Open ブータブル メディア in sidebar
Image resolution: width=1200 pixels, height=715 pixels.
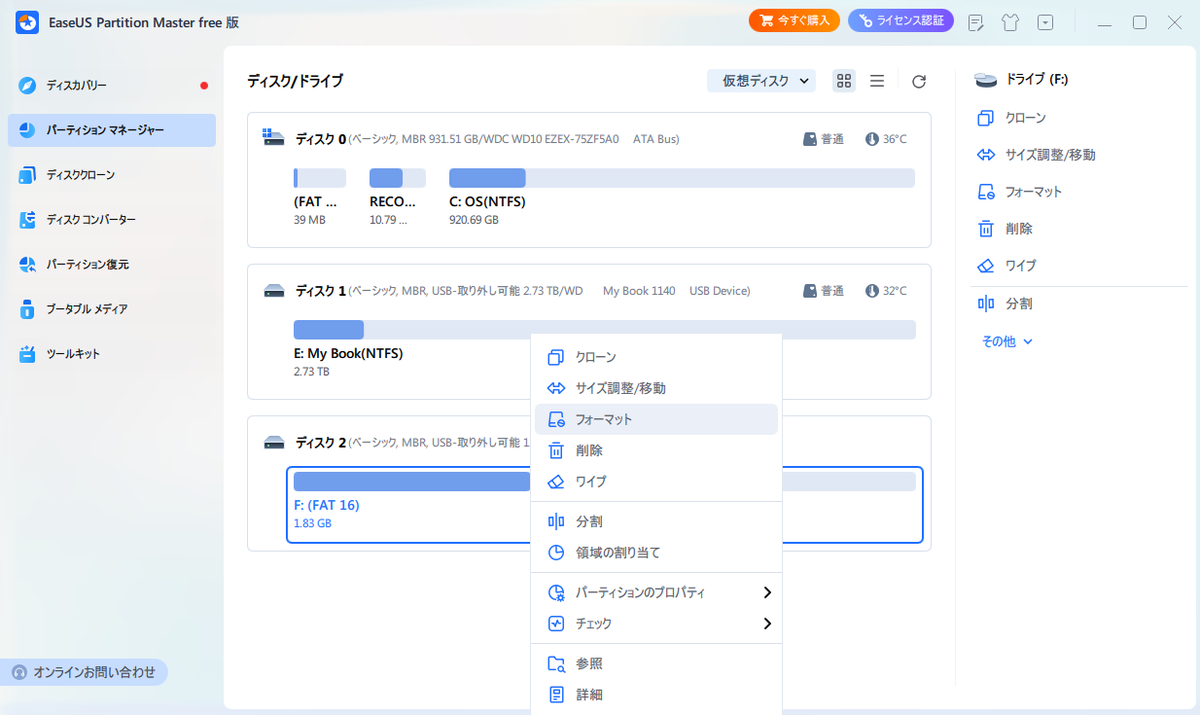[x=112, y=309]
